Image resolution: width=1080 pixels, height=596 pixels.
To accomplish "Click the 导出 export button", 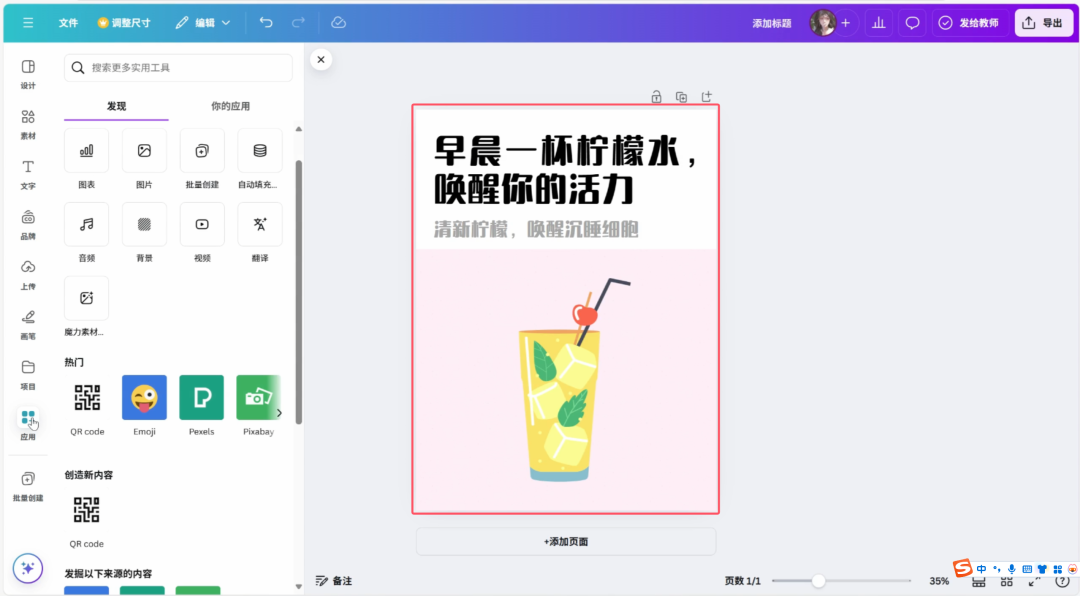I will tap(1043, 22).
